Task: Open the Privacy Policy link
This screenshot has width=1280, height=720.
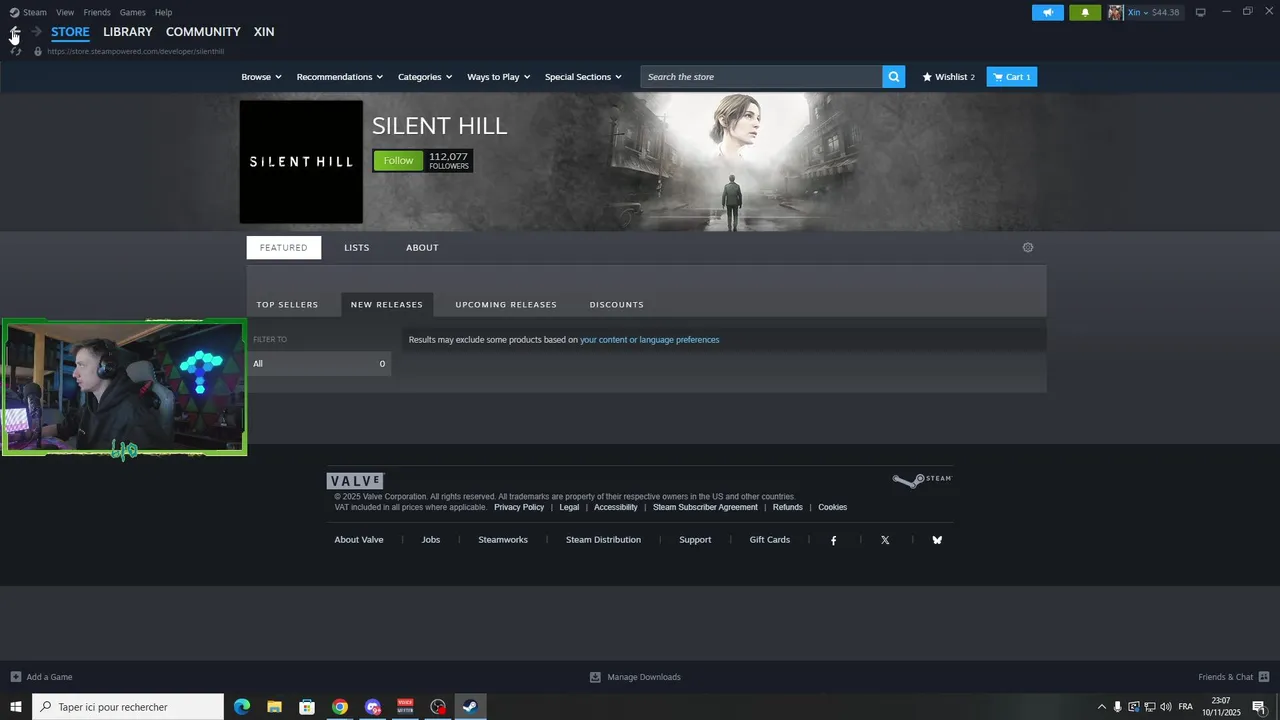Action: 519,507
